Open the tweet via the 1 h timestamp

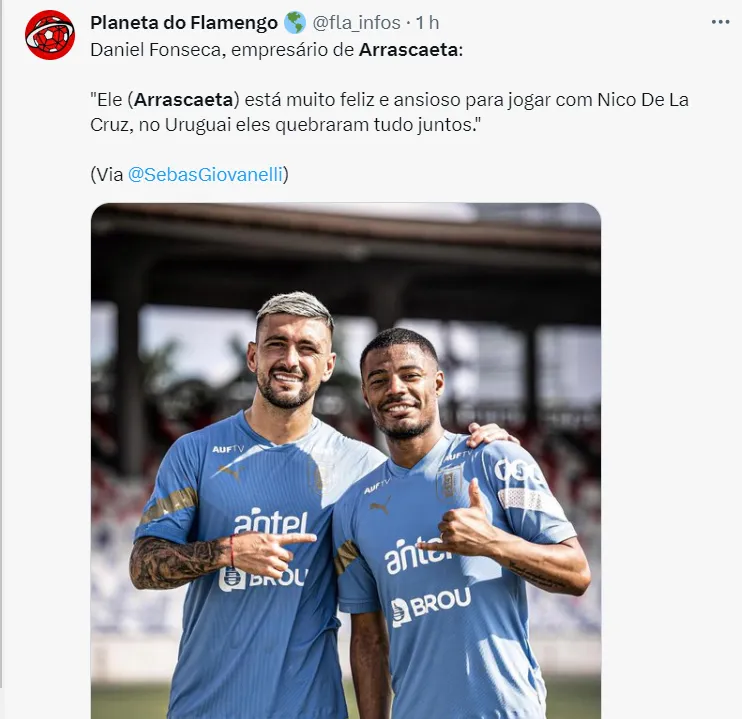427,22
